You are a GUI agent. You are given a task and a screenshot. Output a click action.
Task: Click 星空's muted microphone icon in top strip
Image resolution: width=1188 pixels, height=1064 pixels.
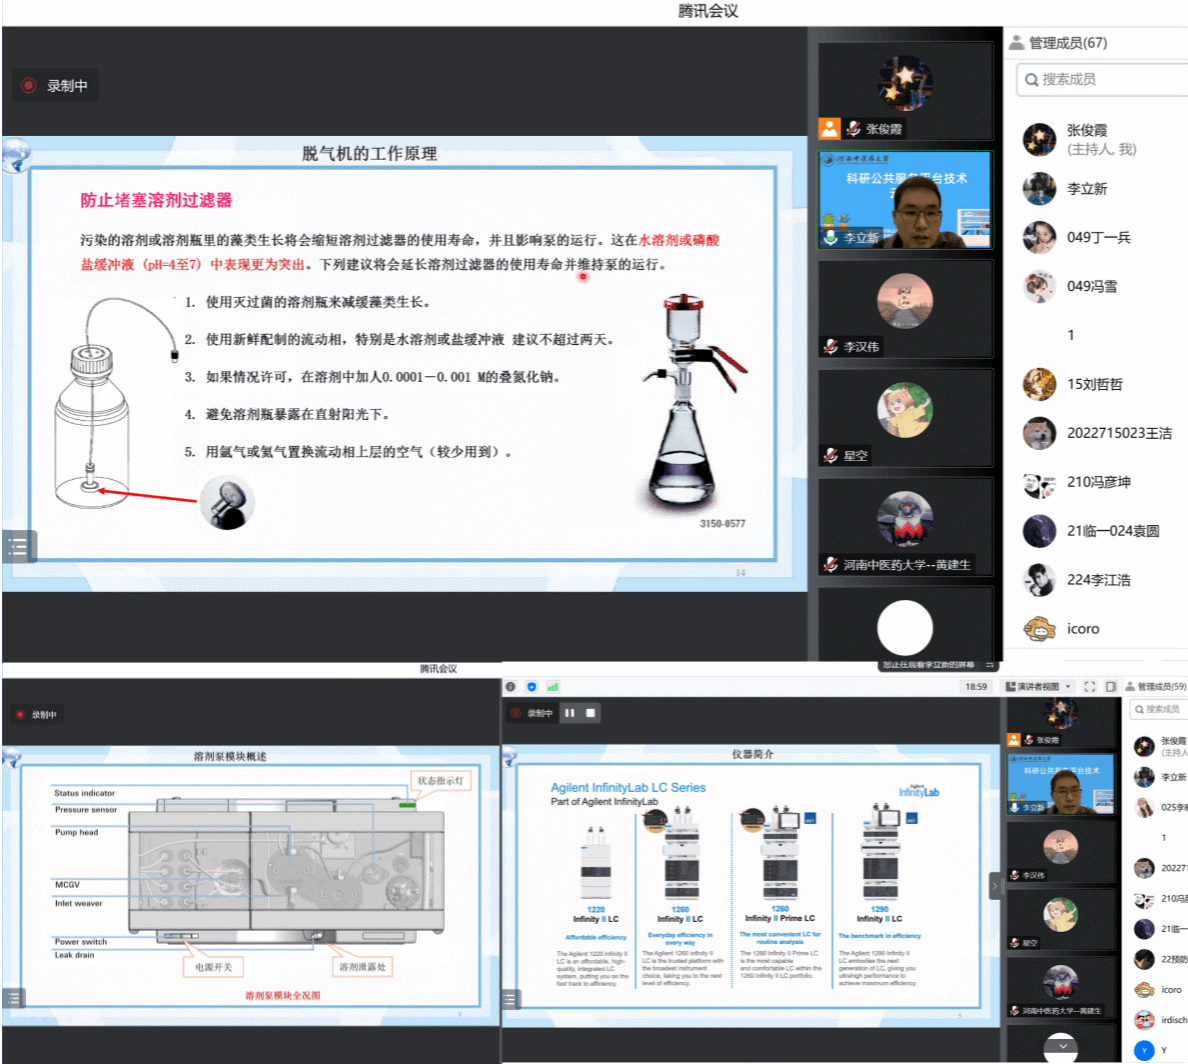(x=831, y=456)
